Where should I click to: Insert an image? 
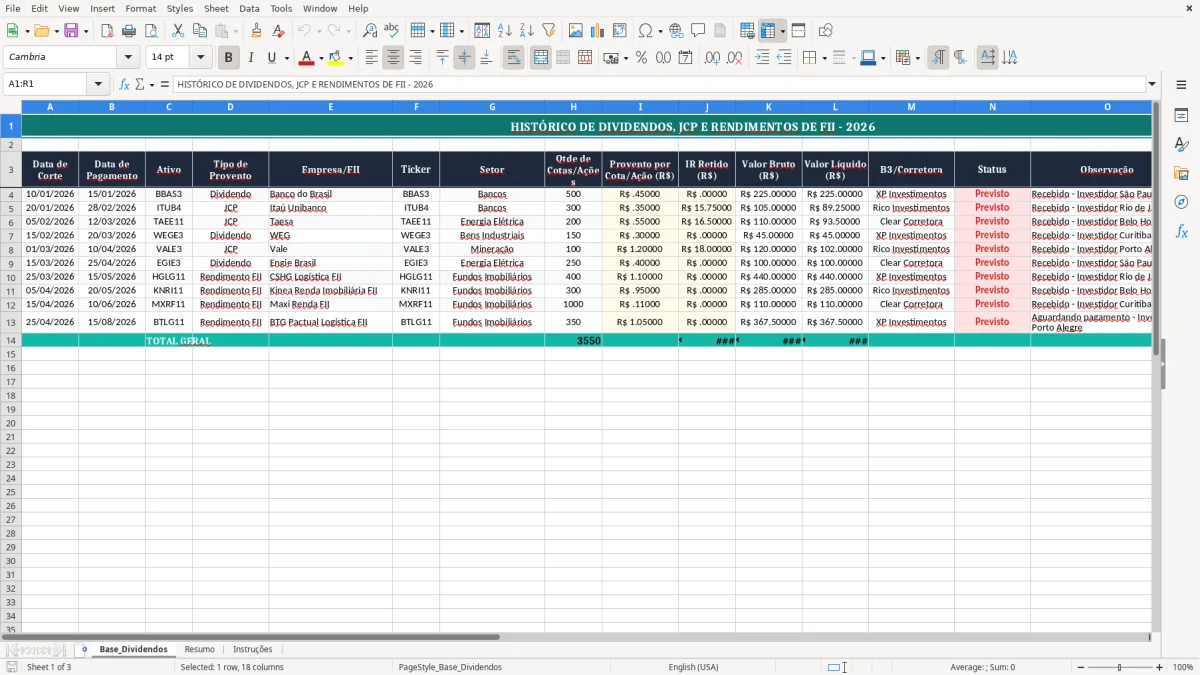tap(576, 31)
